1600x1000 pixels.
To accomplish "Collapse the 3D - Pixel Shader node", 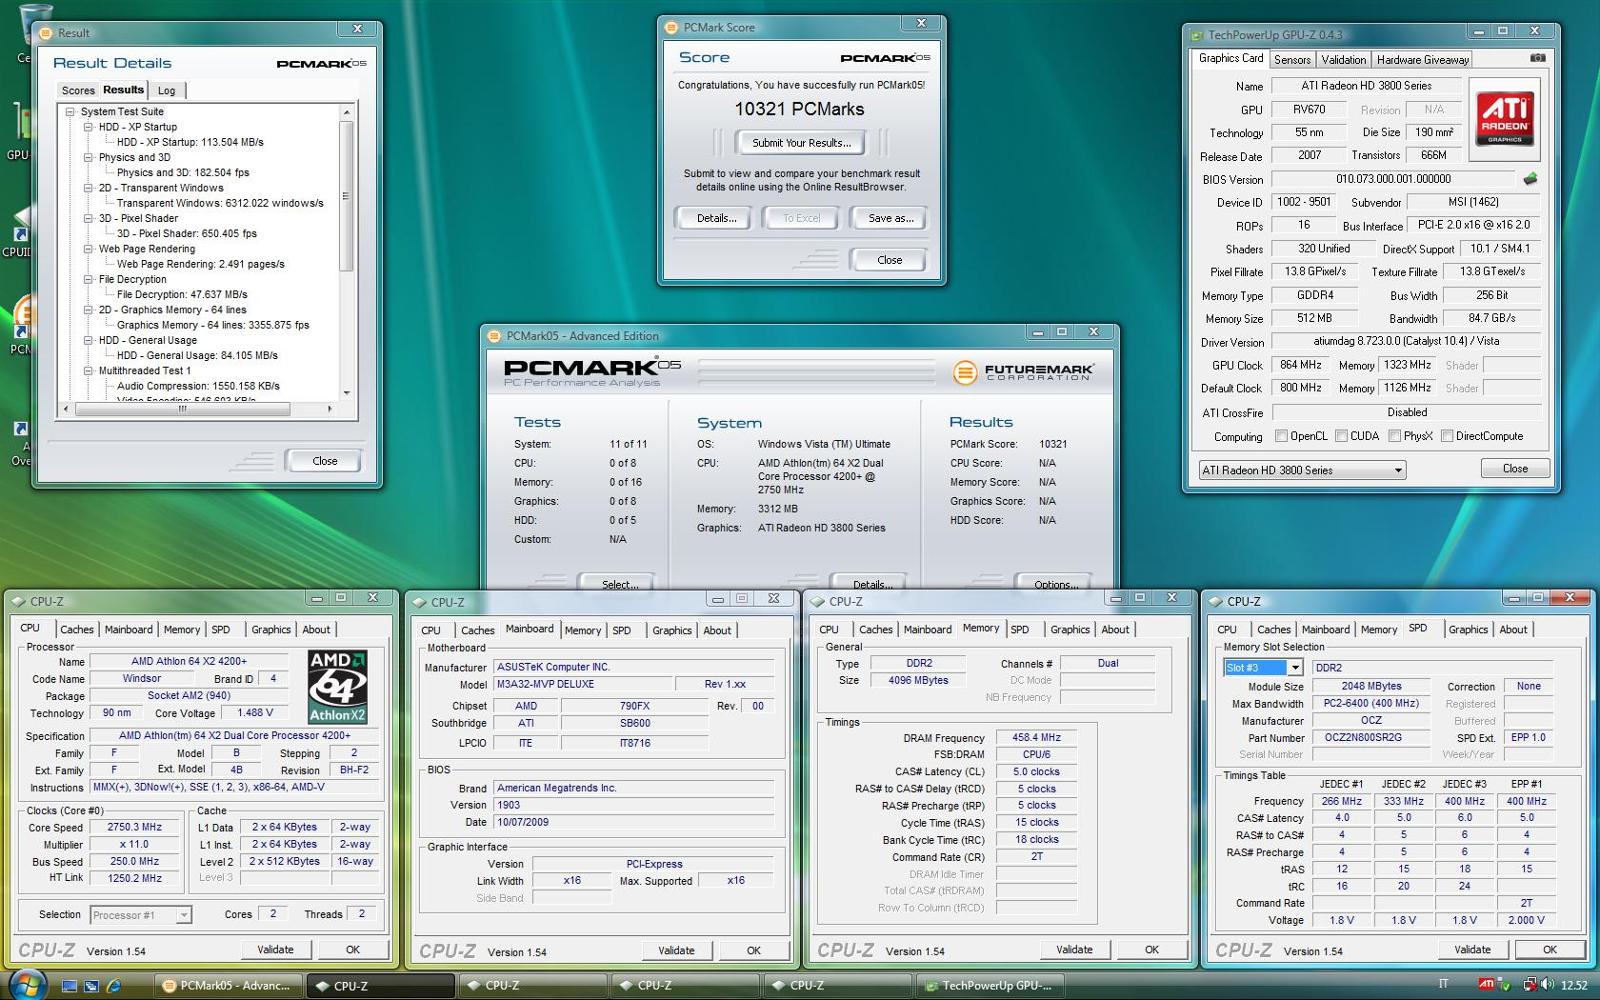I will tap(88, 218).
